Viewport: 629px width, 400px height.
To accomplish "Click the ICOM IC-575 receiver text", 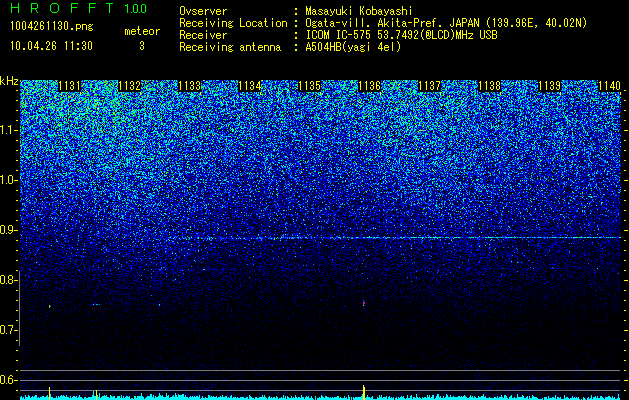I will [x=401, y=35].
